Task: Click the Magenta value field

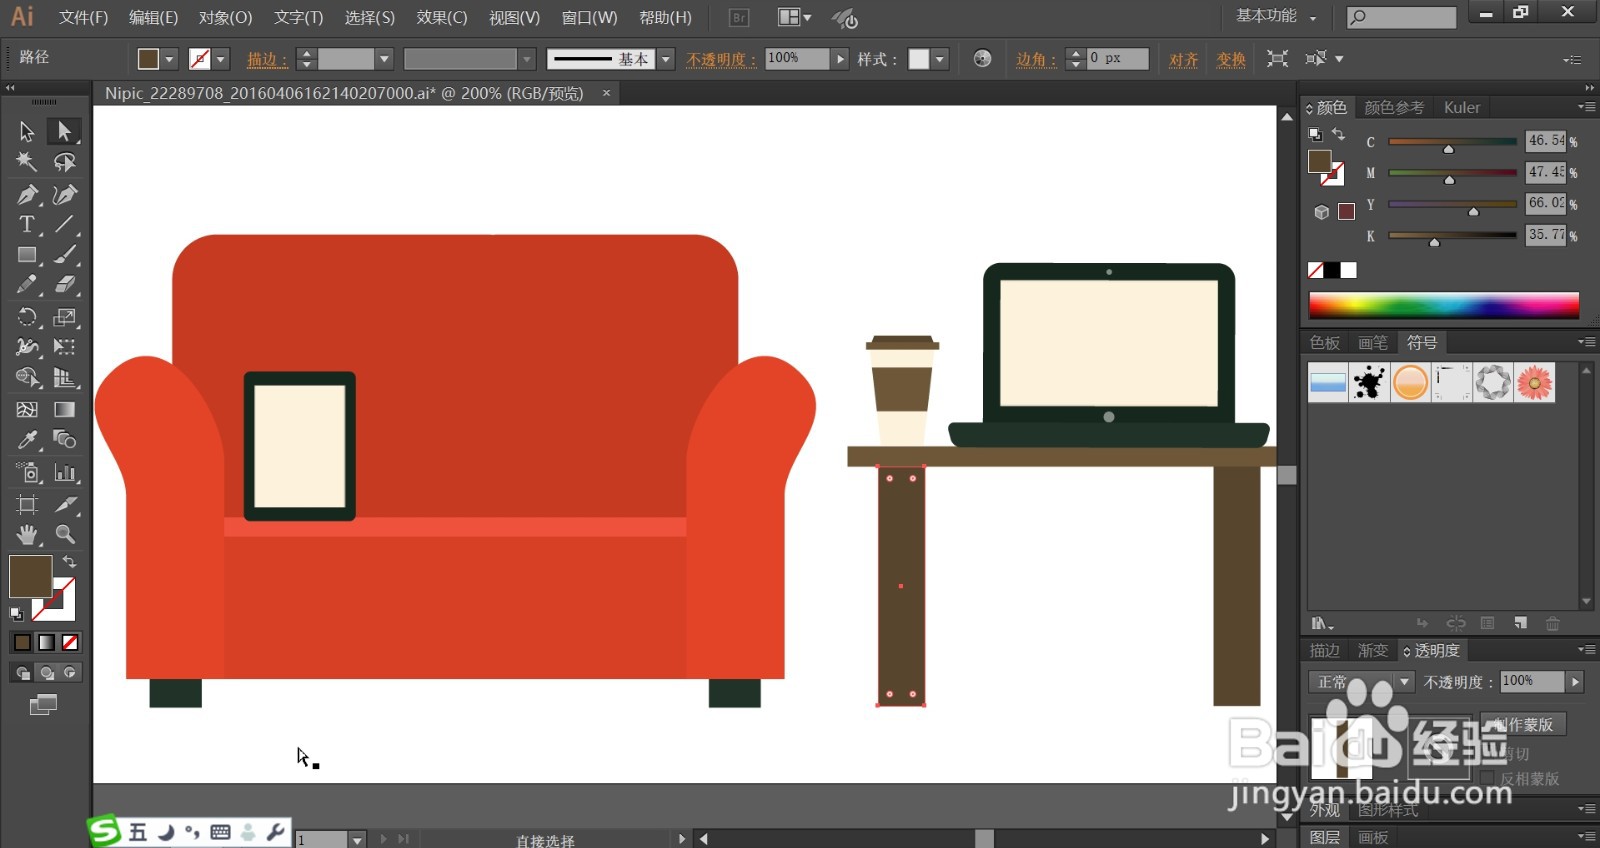Action: pos(1545,172)
